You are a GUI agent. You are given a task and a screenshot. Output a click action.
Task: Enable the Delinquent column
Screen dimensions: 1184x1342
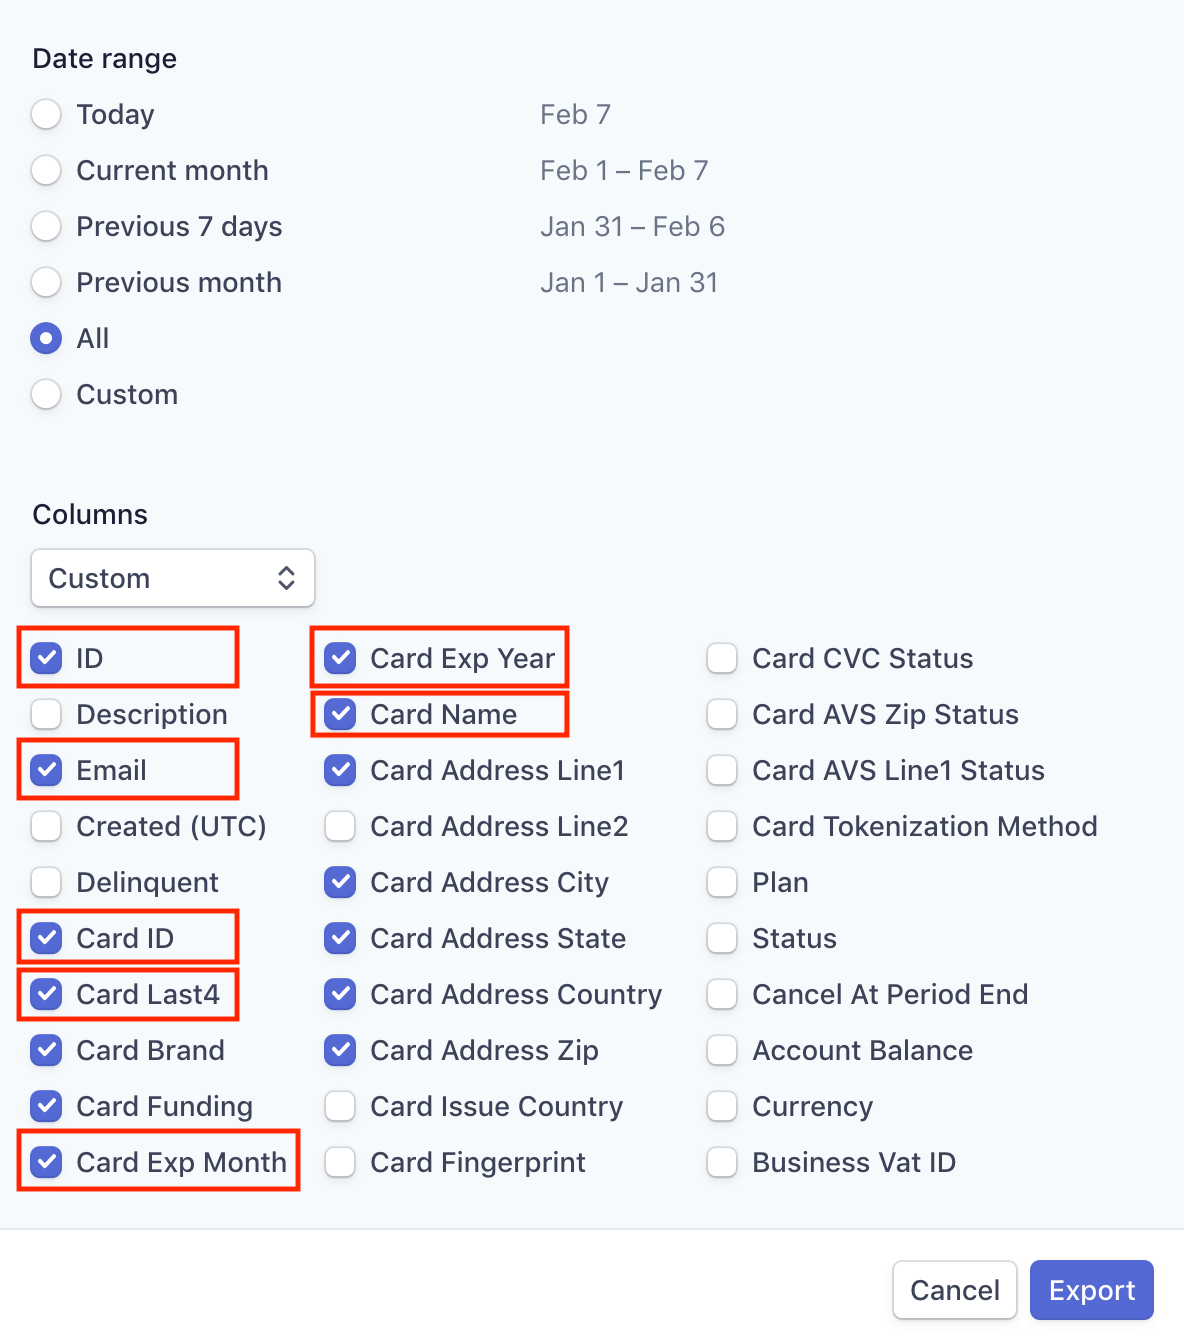pyautogui.click(x=46, y=882)
